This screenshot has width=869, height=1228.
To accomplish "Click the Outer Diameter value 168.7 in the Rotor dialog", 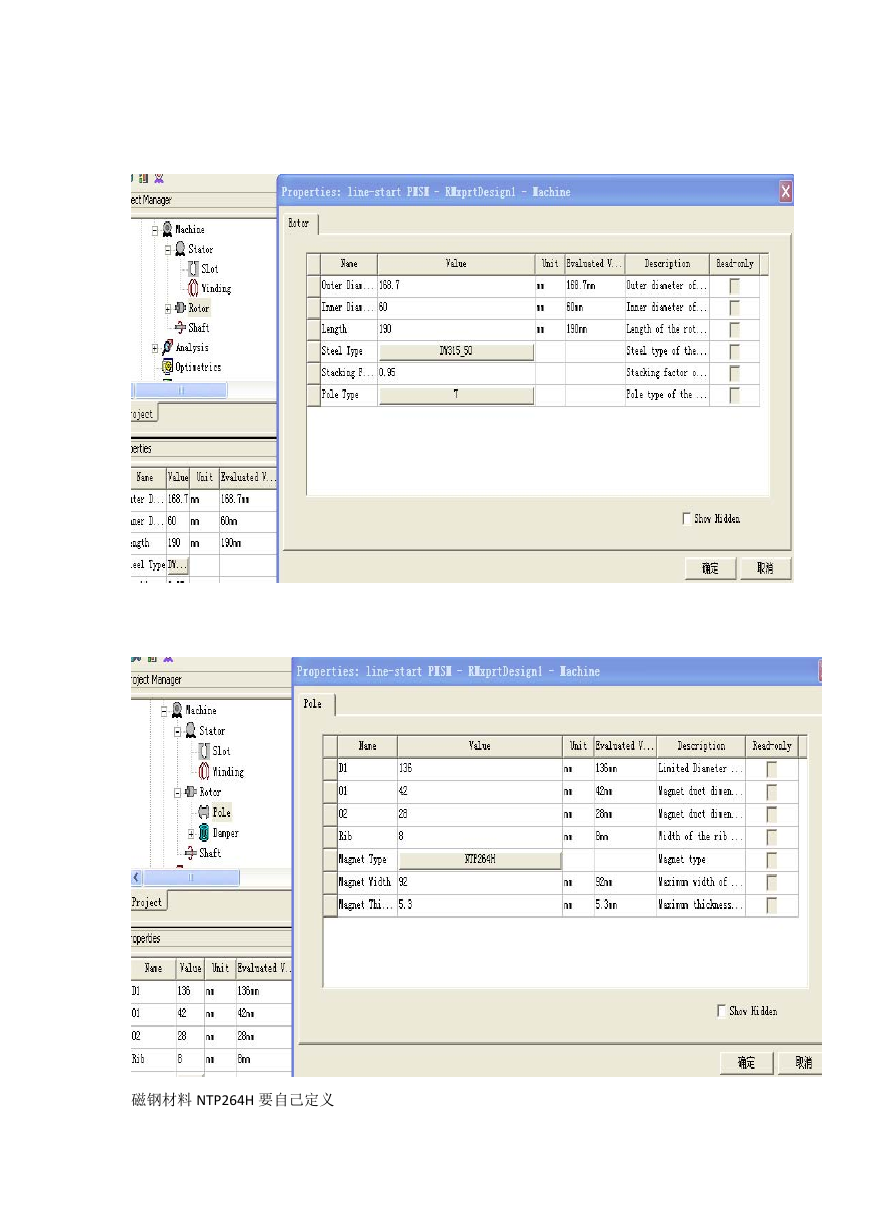I will 456,286.
